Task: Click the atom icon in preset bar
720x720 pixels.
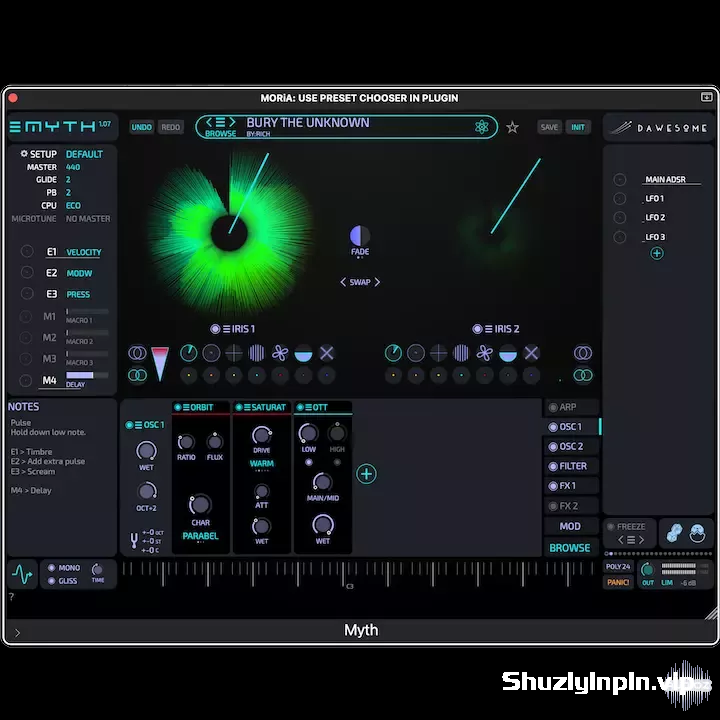Action: tap(482, 127)
